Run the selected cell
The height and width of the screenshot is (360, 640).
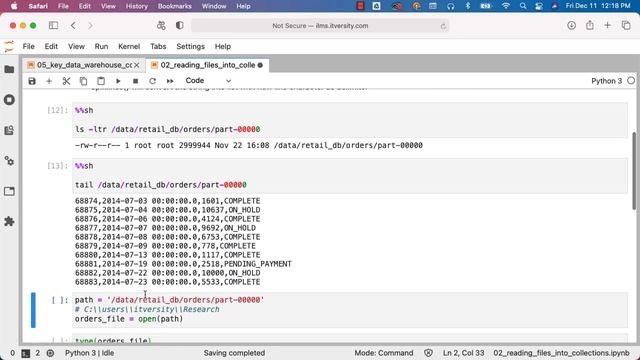[118, 81]
